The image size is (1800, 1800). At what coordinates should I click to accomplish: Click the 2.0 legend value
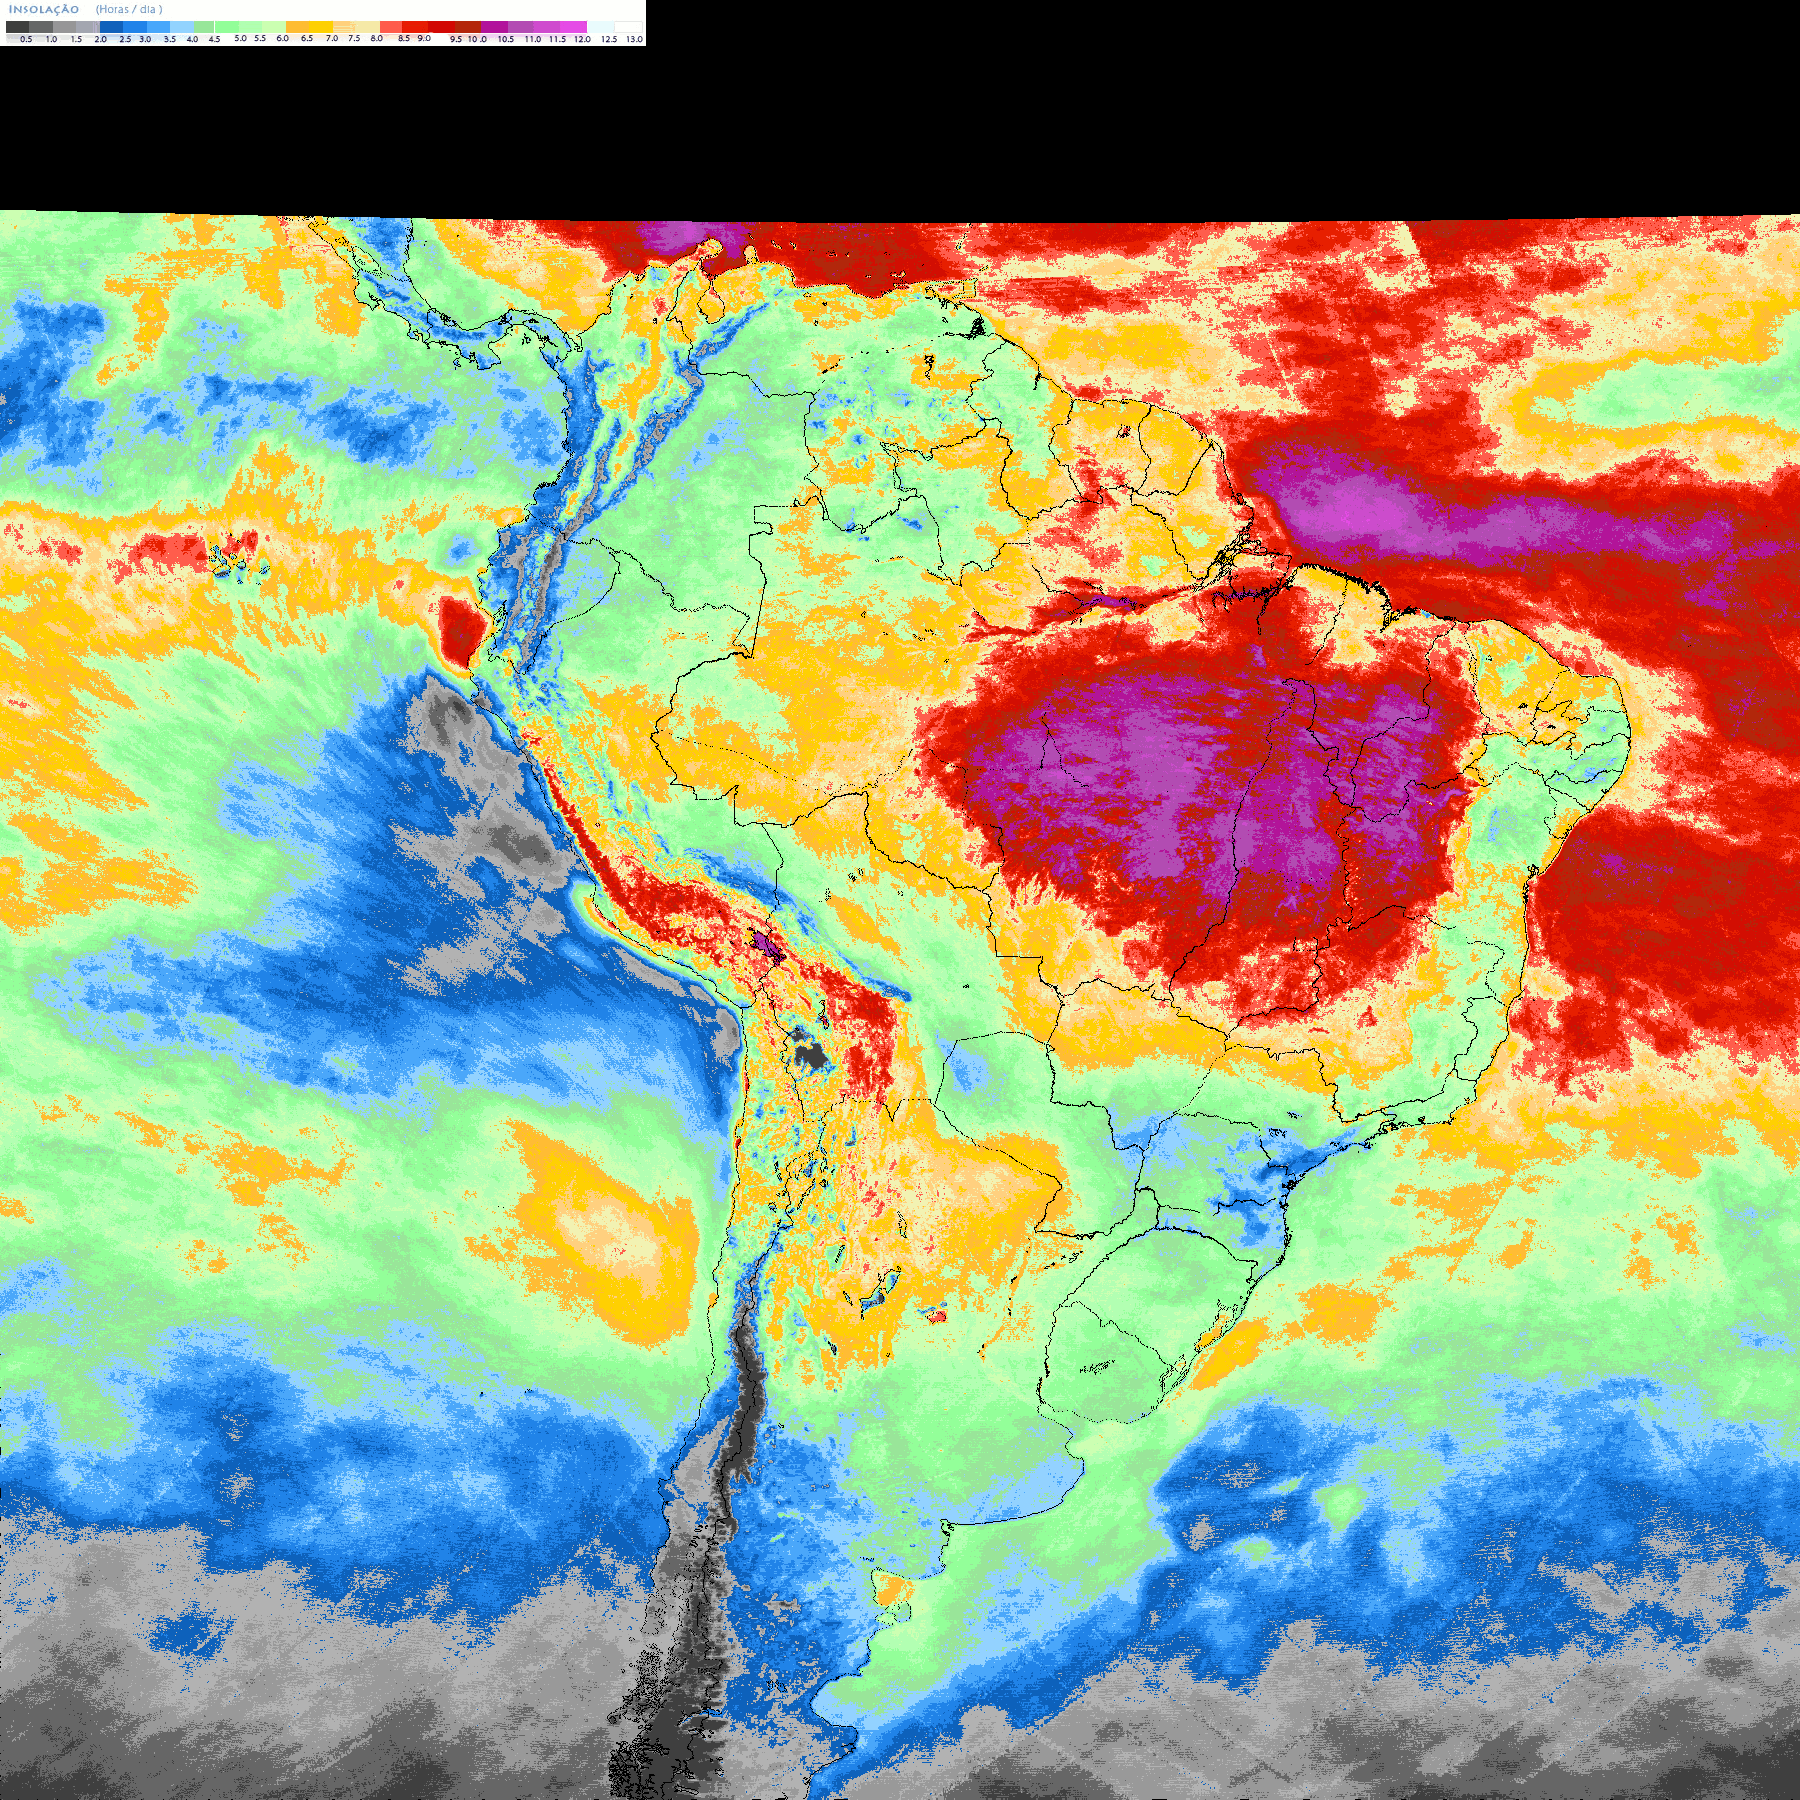click(100, 39)
